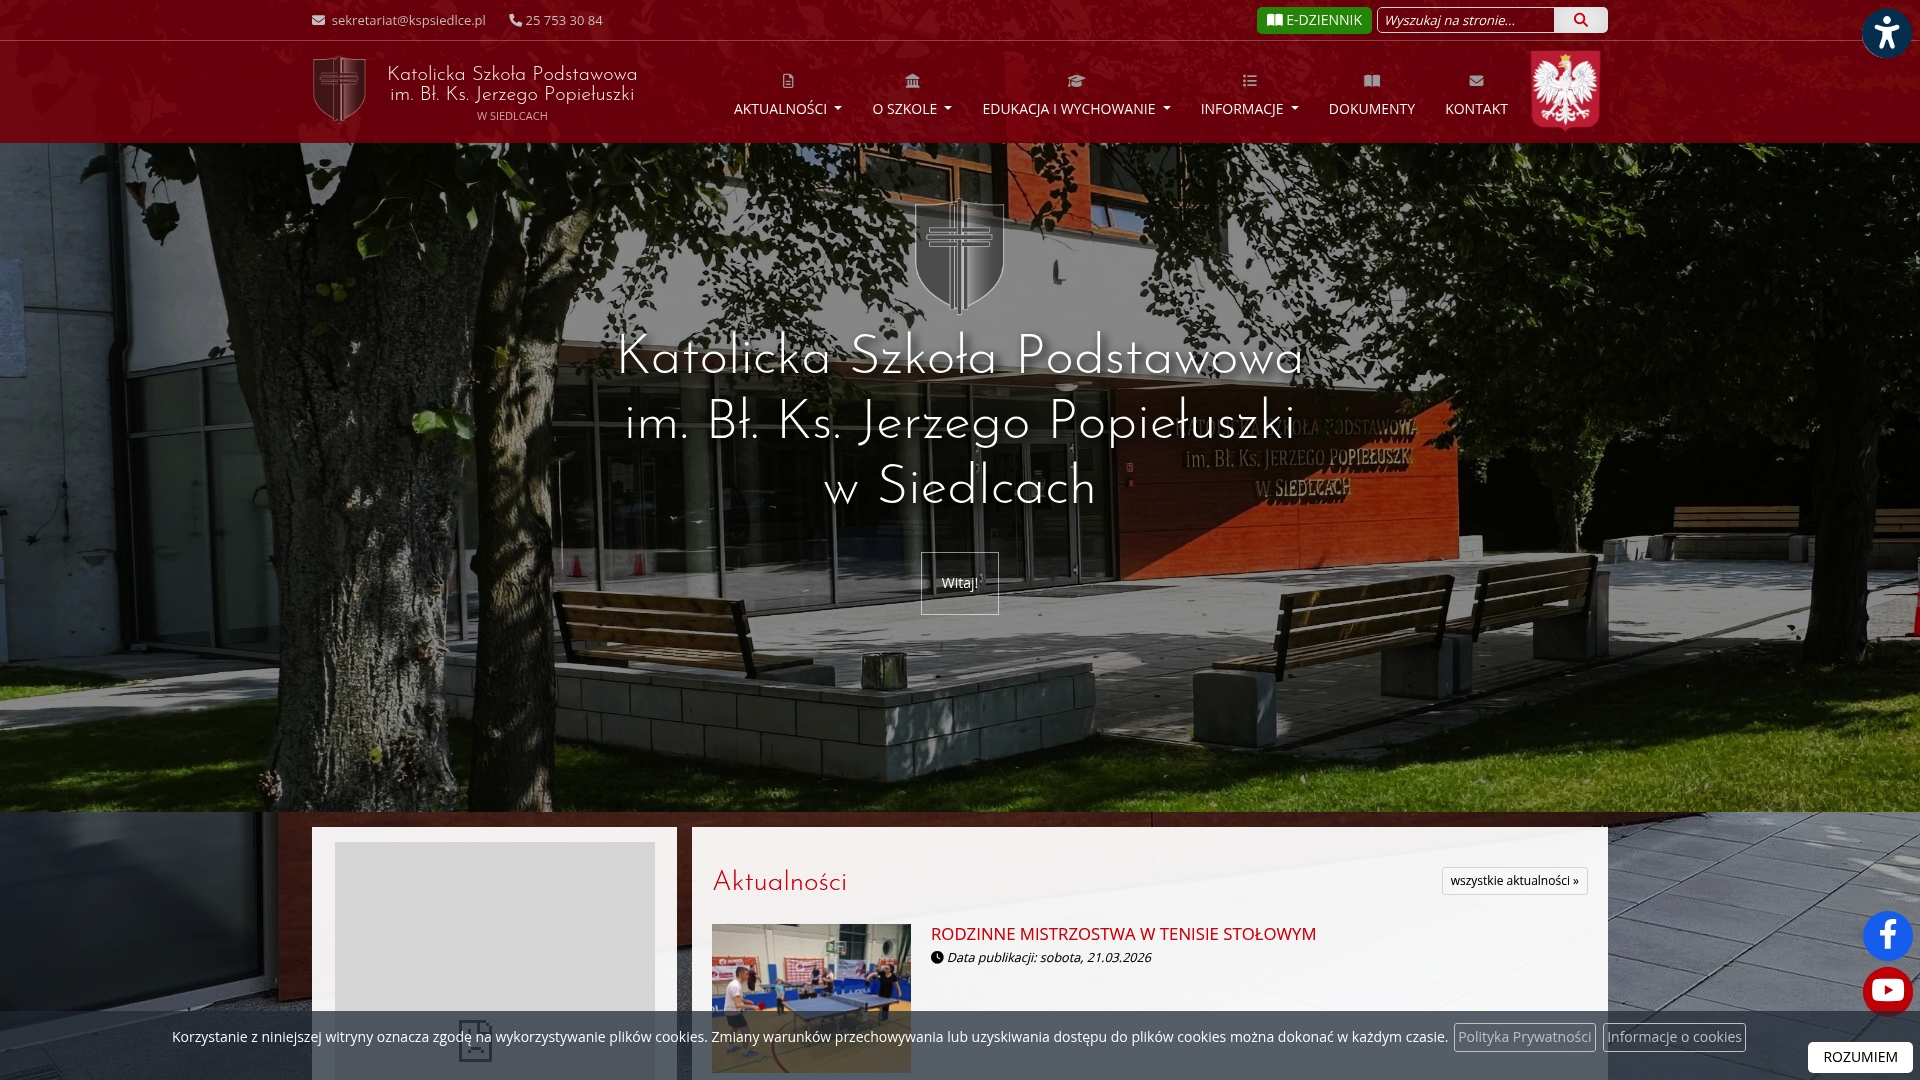Expand the O SZKOLE dropdown menu
This screenshot has height=1080, width=1920.
[911, 109]
